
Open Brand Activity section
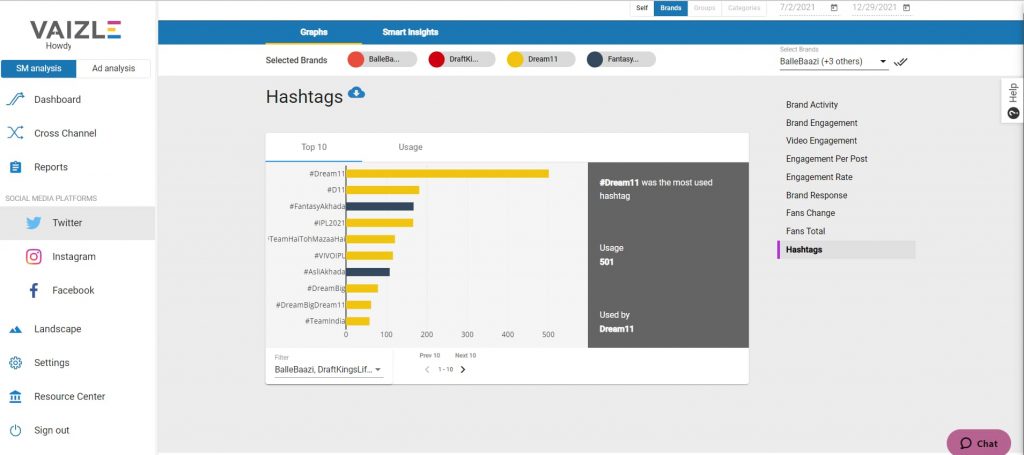point(812,104)
